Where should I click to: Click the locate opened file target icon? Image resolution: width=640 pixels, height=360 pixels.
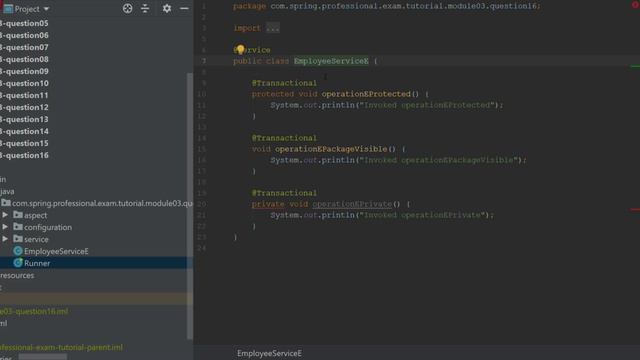click(x=127, y=8)
